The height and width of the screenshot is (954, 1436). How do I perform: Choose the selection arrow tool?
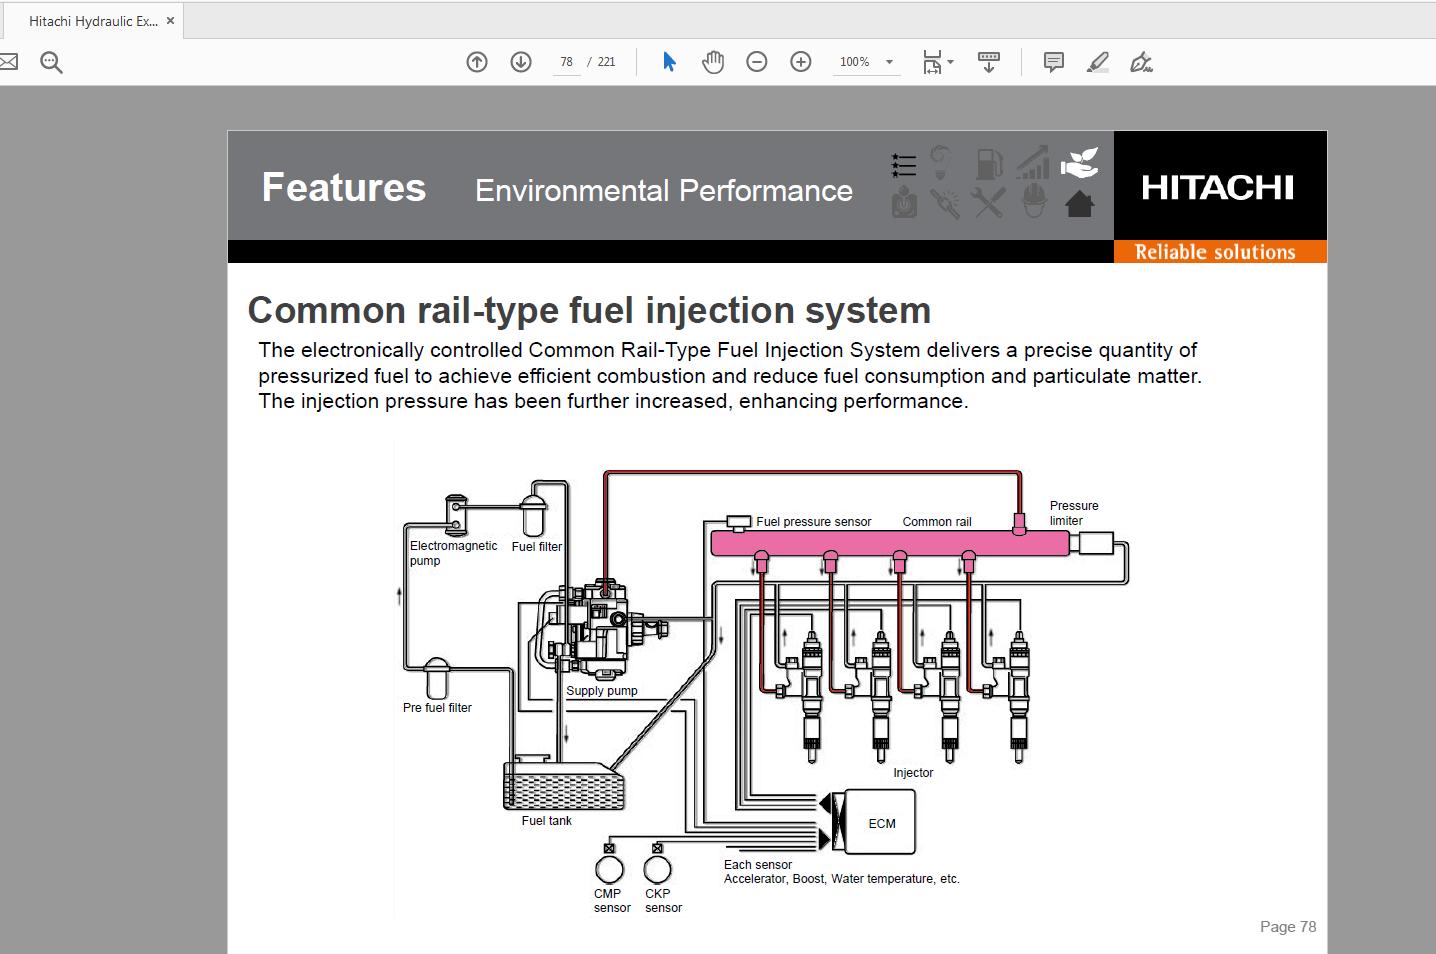click(669, 61)
